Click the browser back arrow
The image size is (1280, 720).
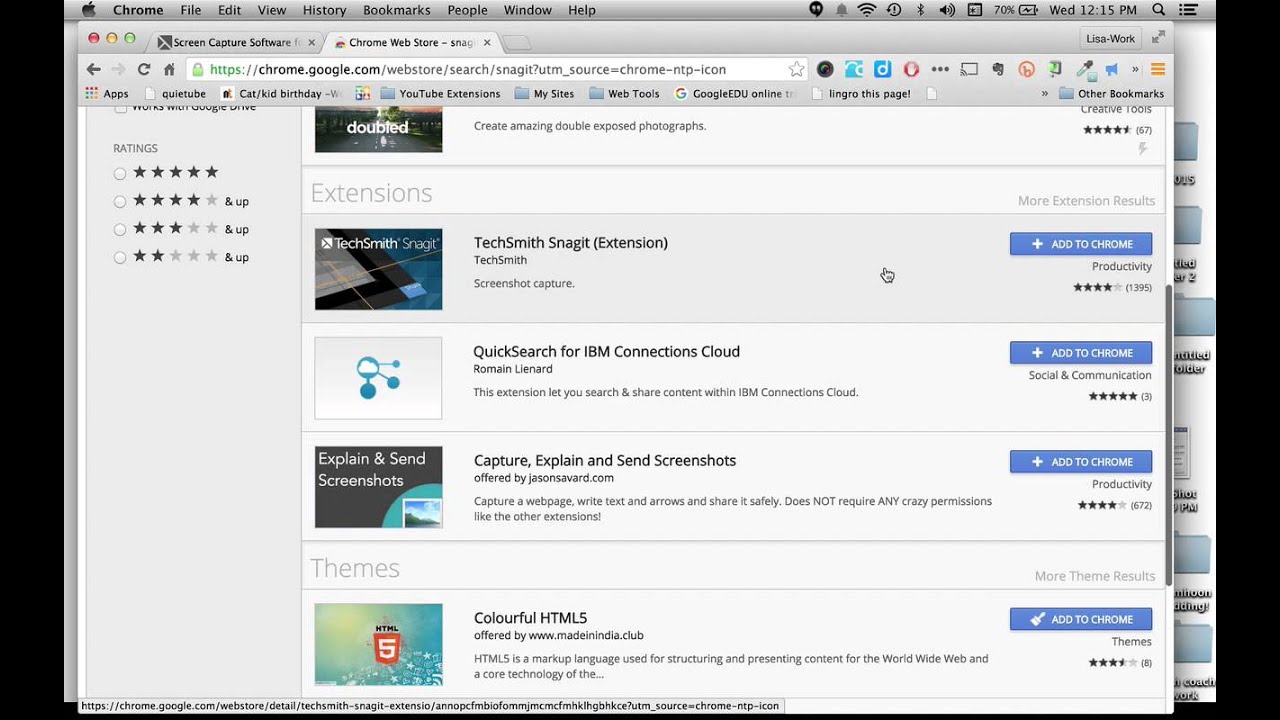pyautogui.click(x=93, y=69)
